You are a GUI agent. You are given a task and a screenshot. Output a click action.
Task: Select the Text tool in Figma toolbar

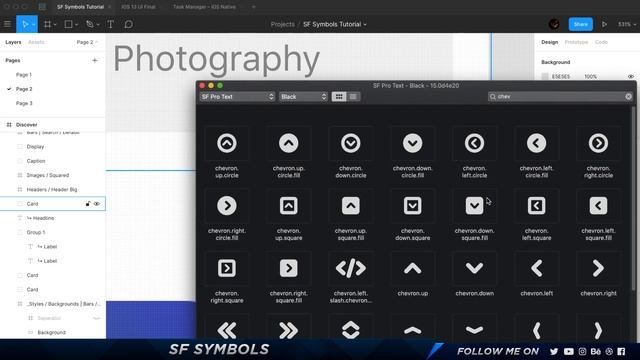111,24
